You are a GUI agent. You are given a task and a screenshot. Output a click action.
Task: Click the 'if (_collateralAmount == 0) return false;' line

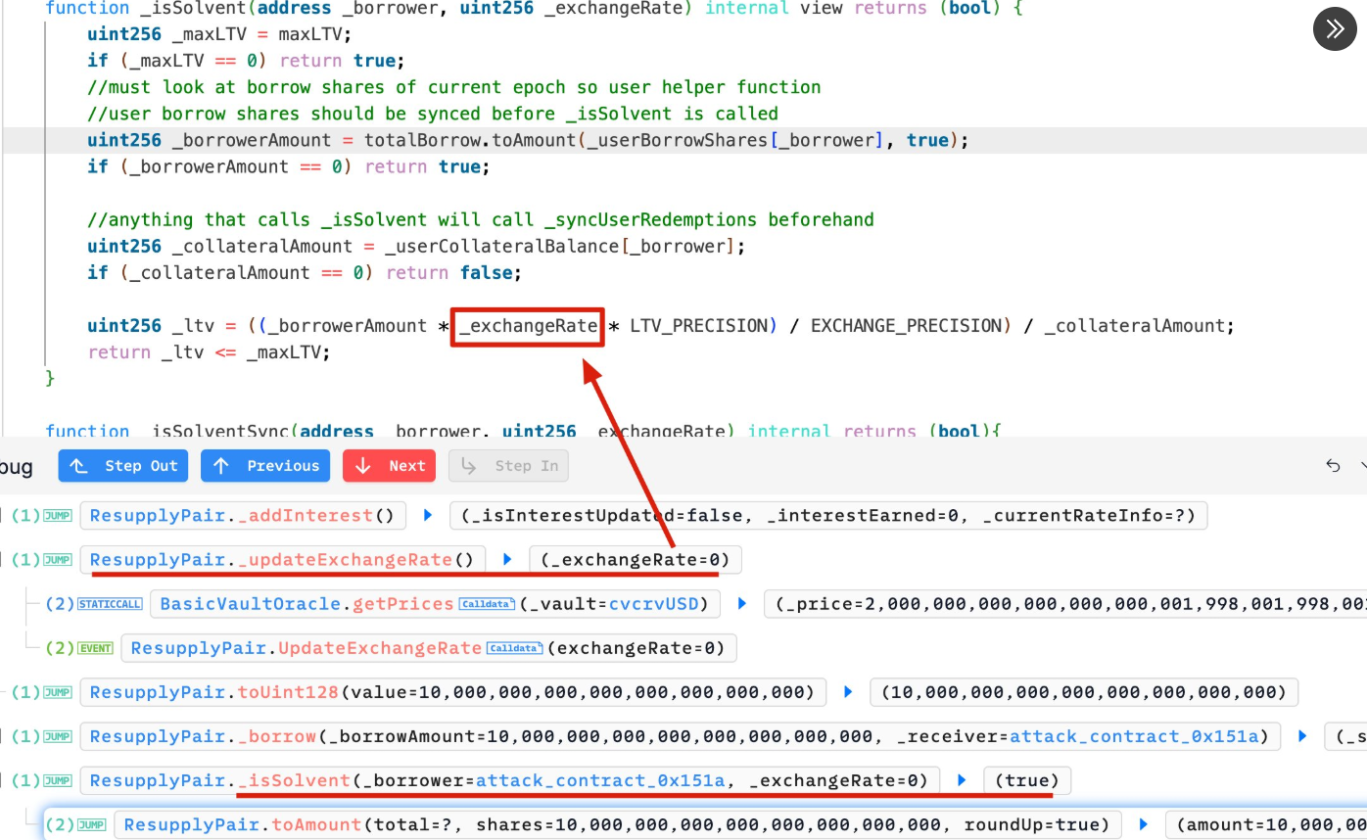click(304, 273)
